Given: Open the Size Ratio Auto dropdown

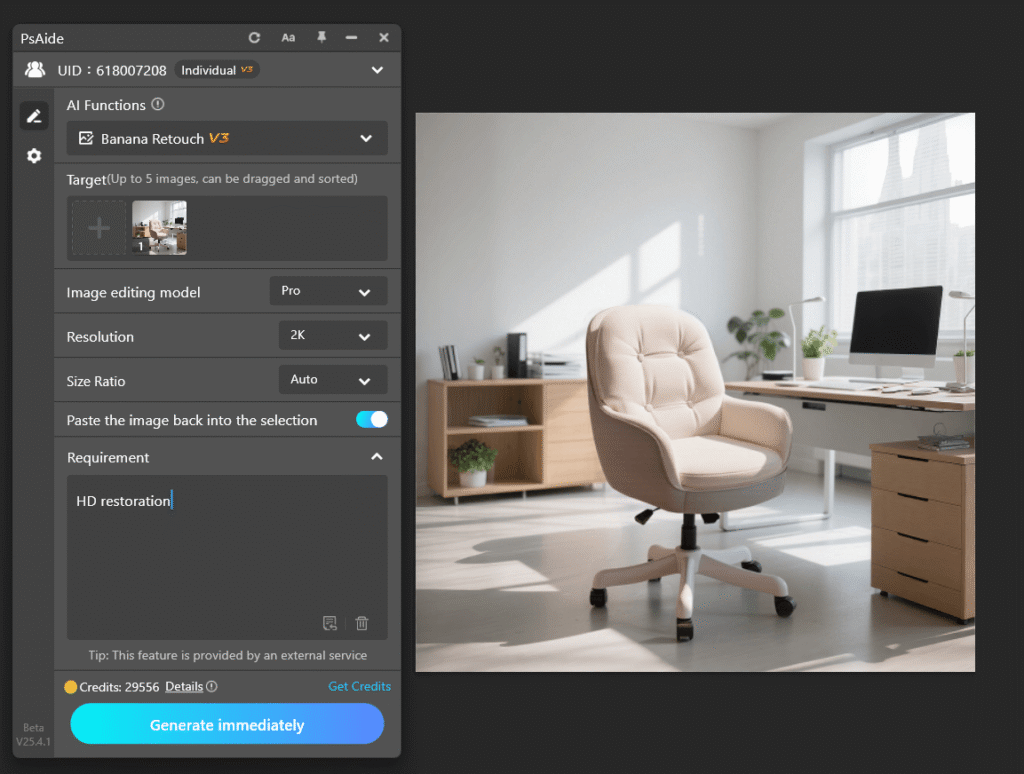Looking at the screenshot, I should coord(332,380).
